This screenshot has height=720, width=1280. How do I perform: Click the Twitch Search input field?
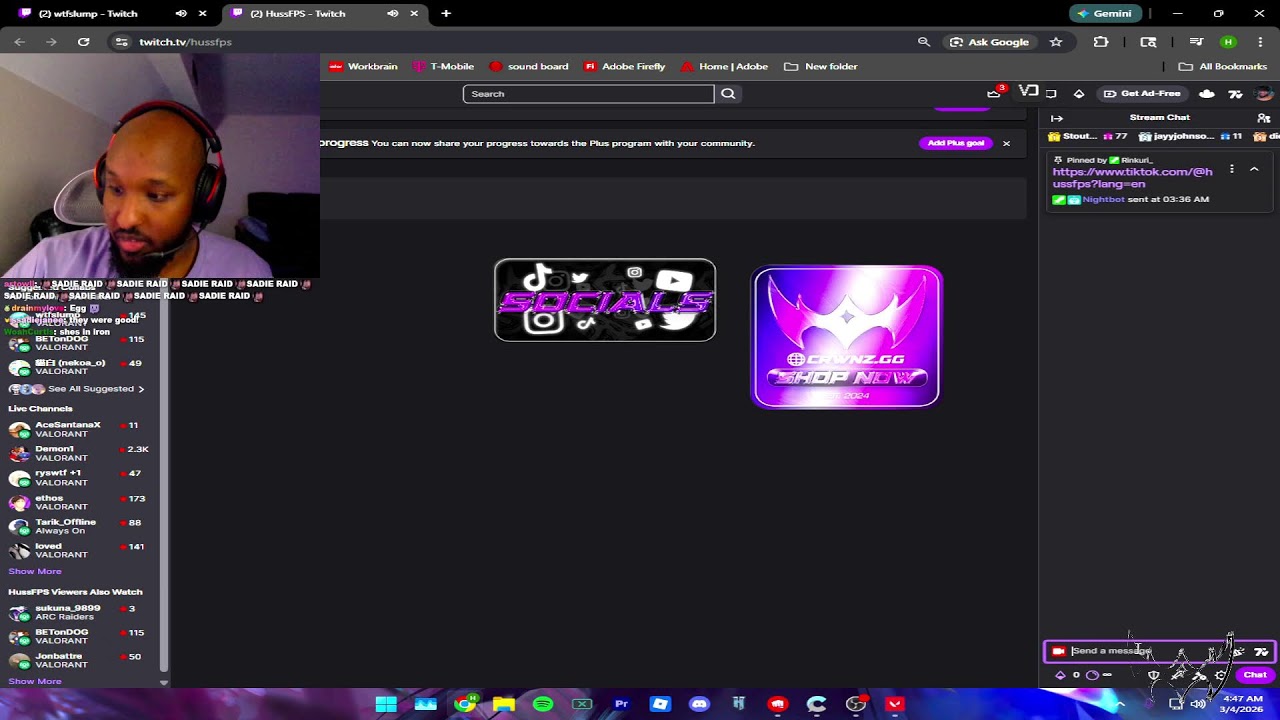pyautogui.click(x=588, y=94)
